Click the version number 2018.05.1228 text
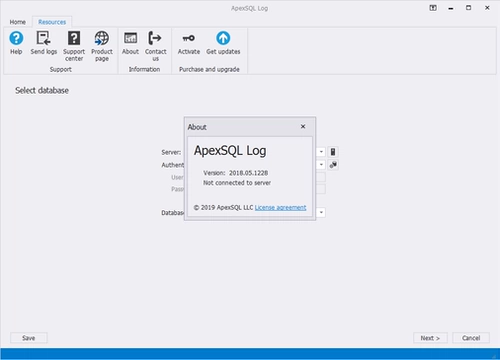This screenshot has width=500, height=360. [248, 173]
